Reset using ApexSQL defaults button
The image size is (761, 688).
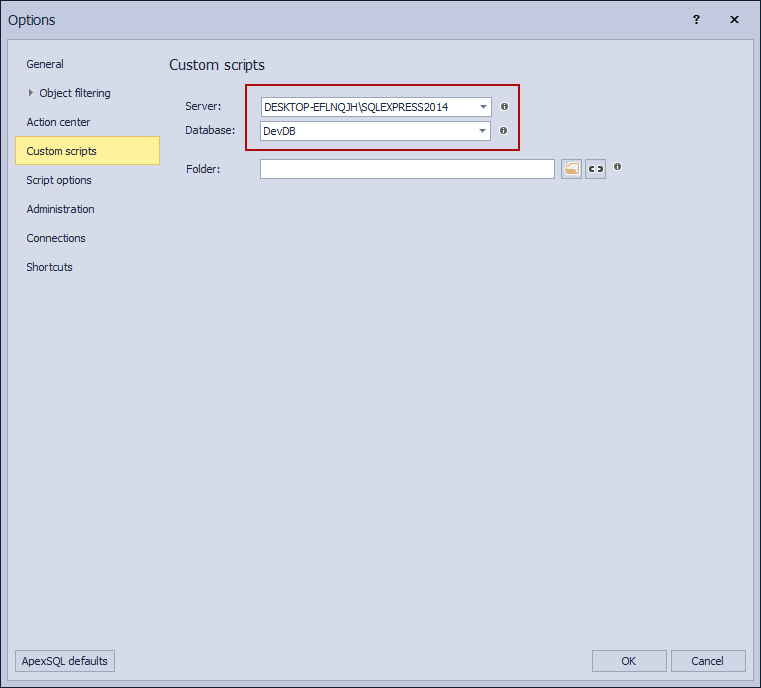[x=65, y=661]
